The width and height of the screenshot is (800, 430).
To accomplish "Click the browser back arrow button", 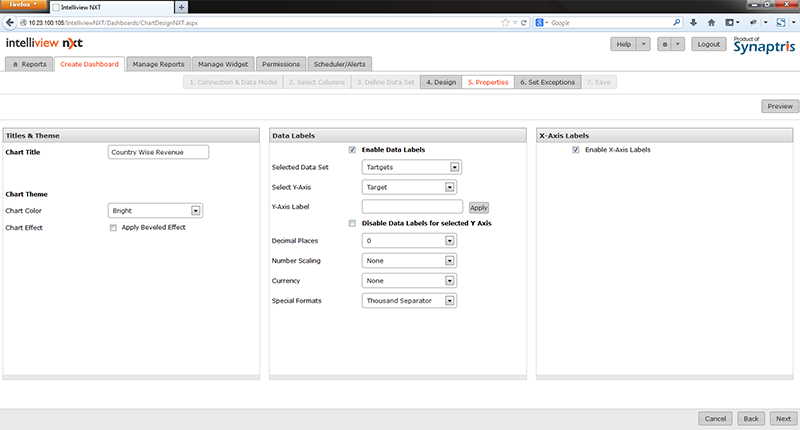I will point(9,21).
